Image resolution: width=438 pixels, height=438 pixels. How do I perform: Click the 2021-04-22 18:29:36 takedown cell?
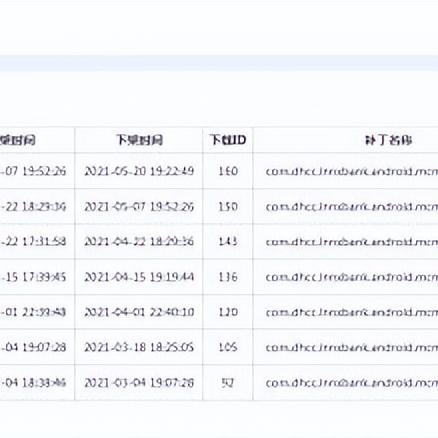(x=139, y=241)
